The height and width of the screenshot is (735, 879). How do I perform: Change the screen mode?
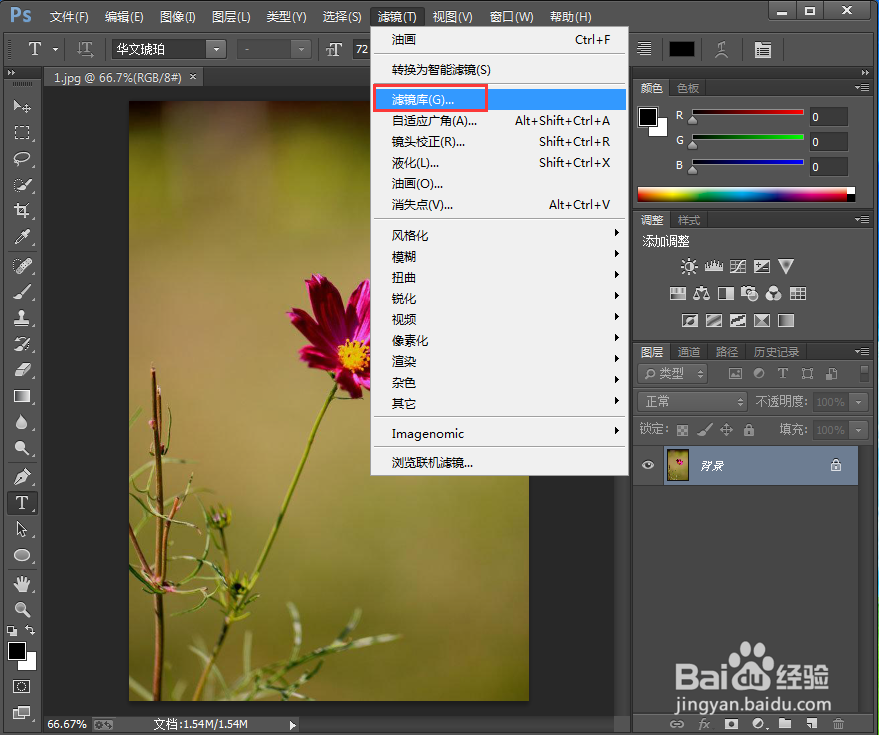[22, 713]
